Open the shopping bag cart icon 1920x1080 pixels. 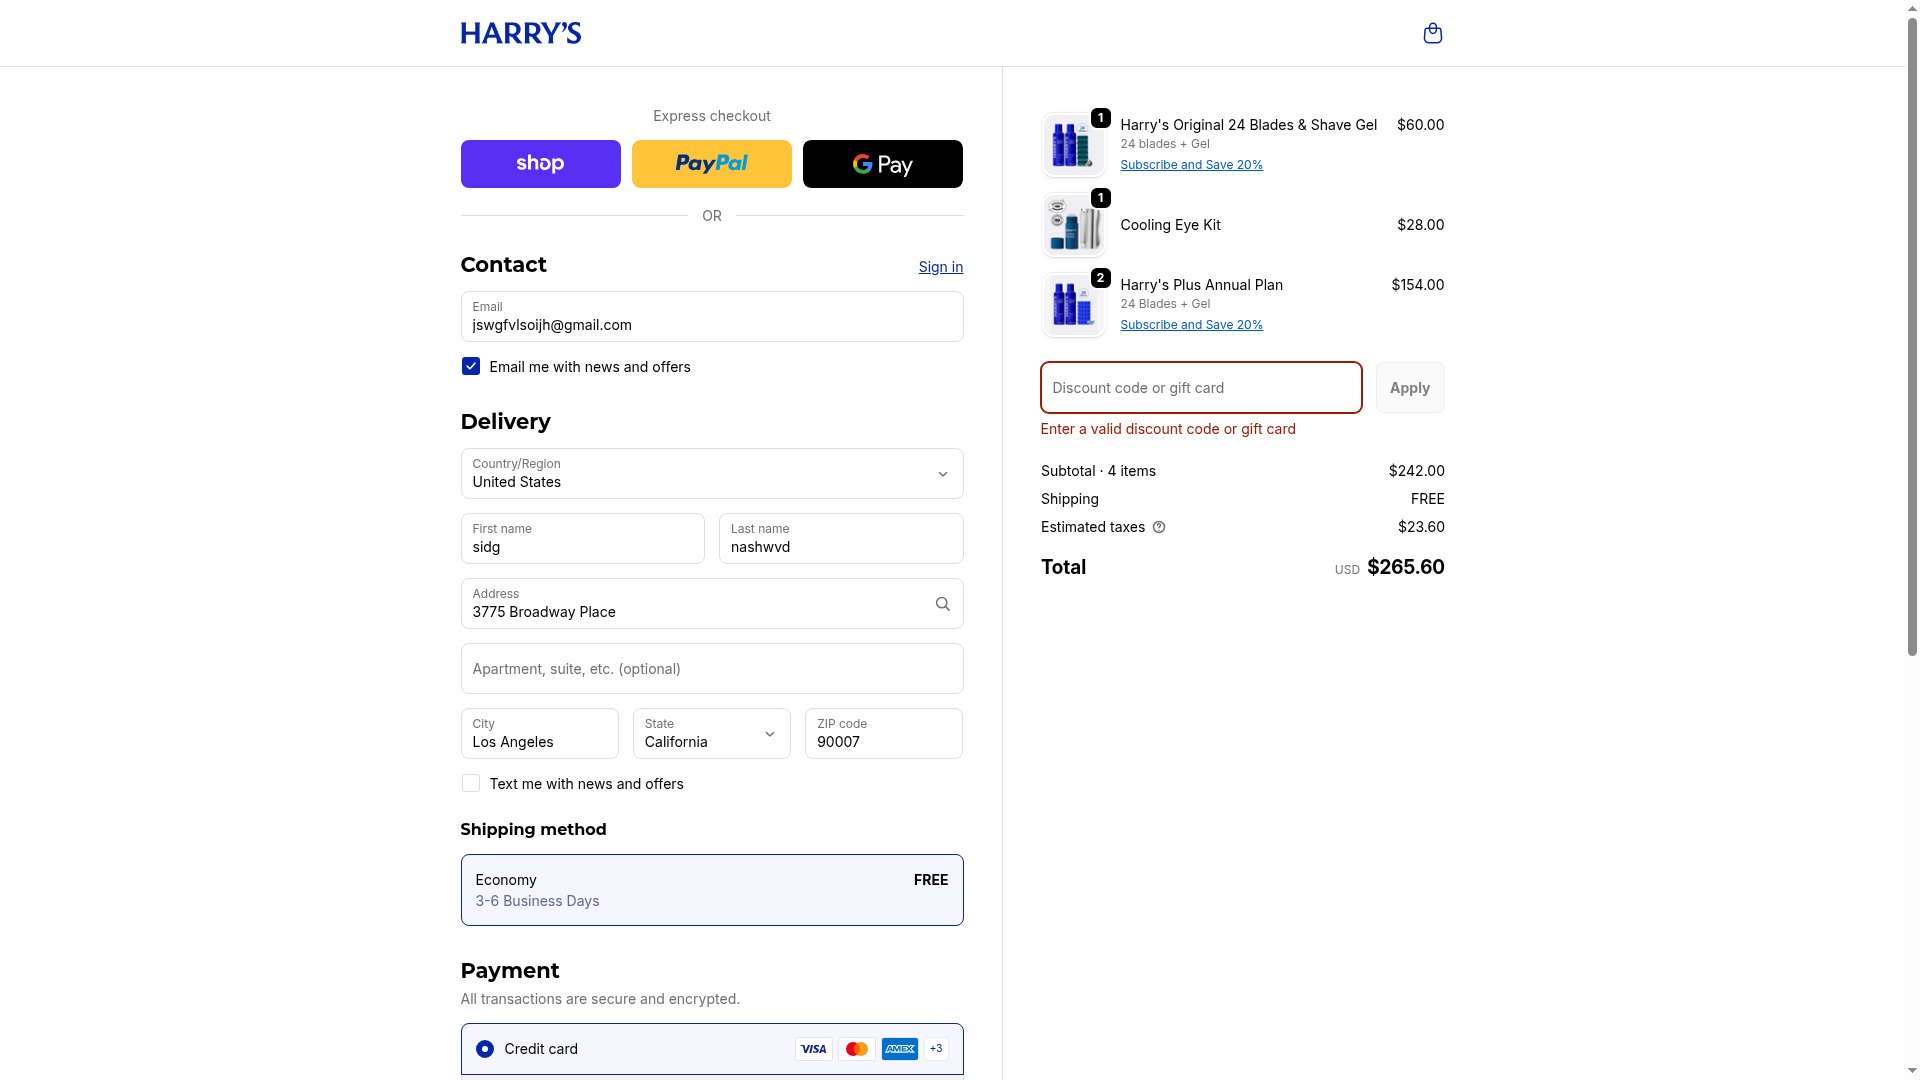(1432, 33)
